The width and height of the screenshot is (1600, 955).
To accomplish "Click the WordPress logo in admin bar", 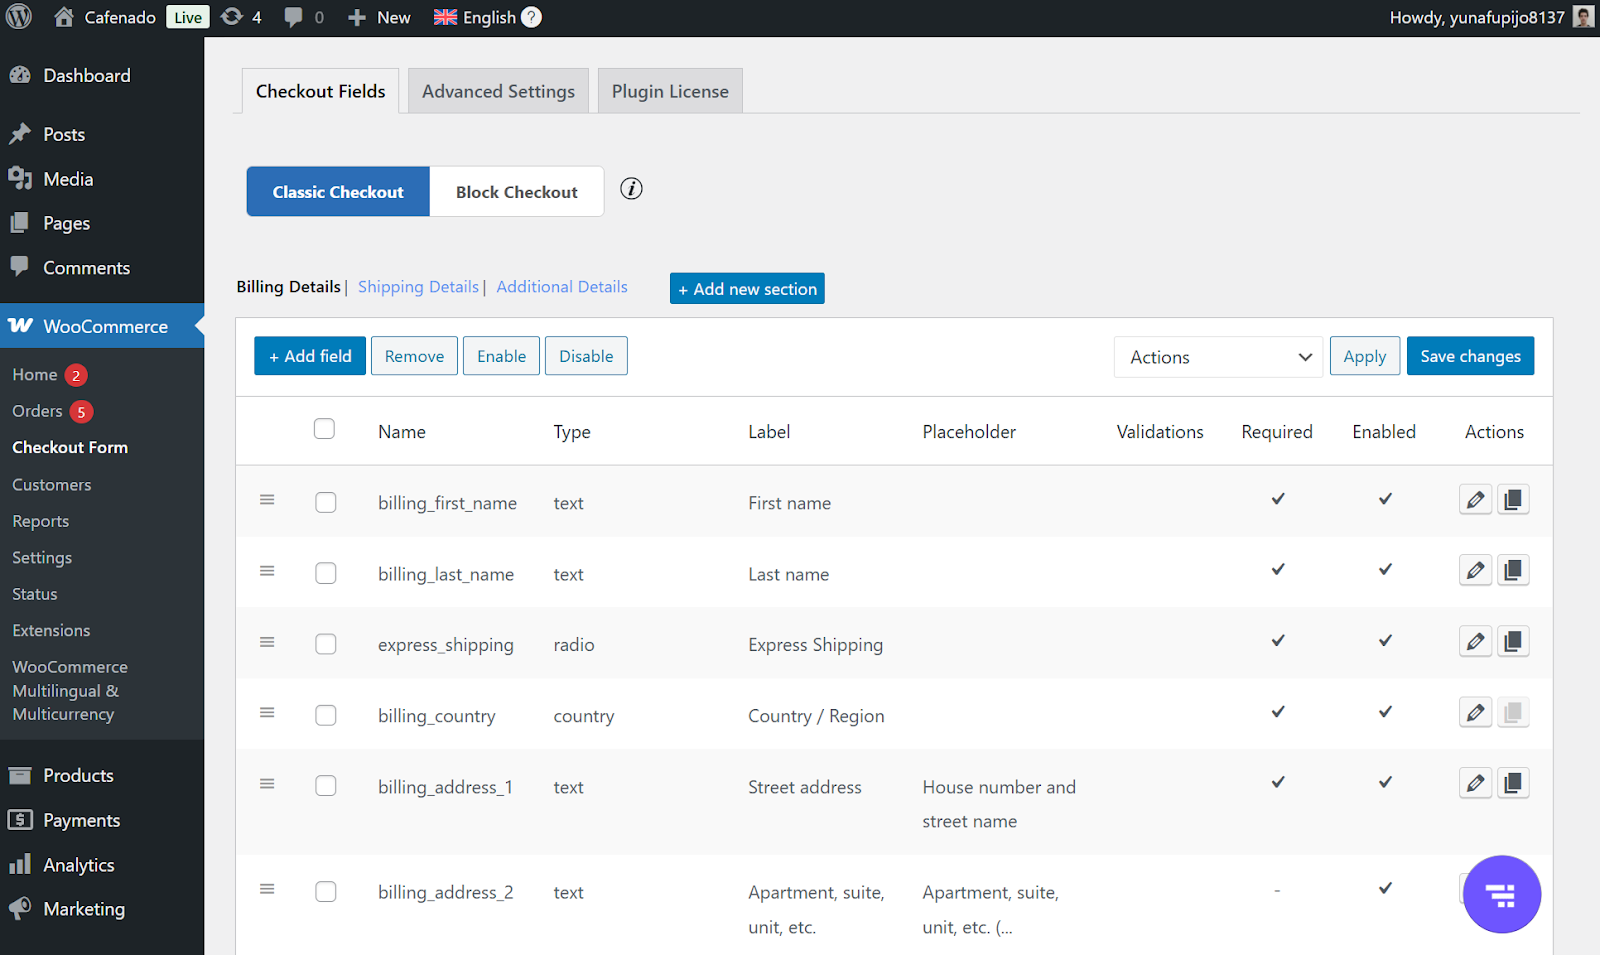I will coord(19,17).
